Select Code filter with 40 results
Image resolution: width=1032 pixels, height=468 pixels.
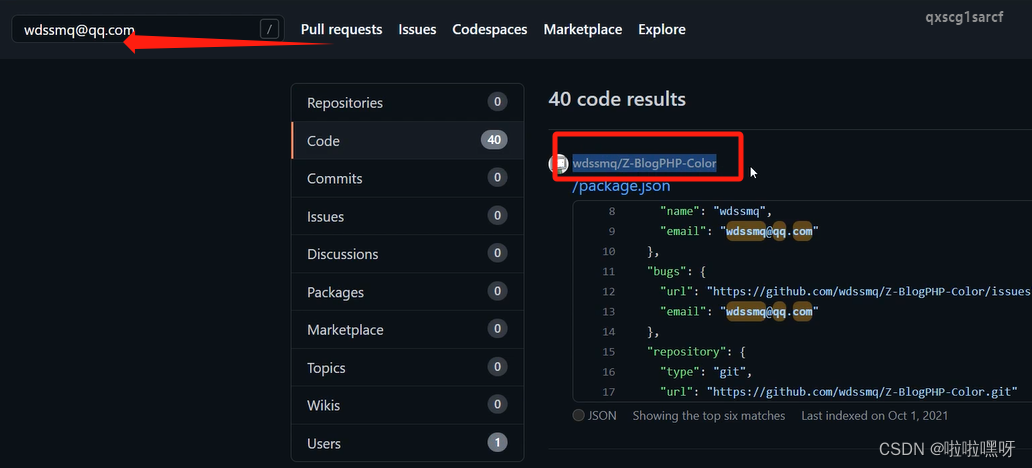click(x=407, y=141)
